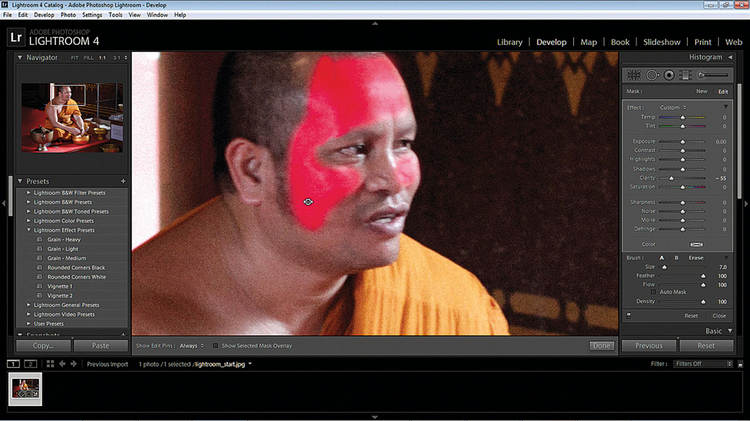
Task: Set Mask mode to New
Action: pyautogui.click(x=702, y=91)
